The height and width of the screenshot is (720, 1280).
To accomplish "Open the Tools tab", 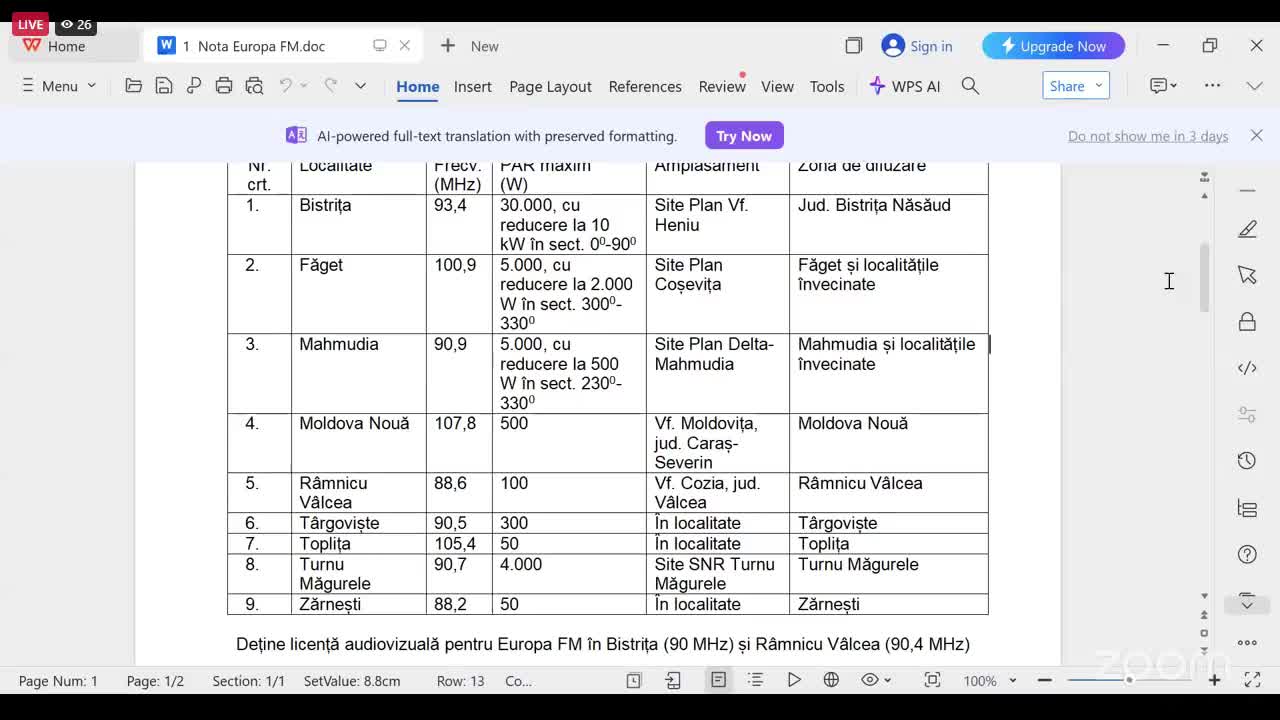I will (827, 86).
